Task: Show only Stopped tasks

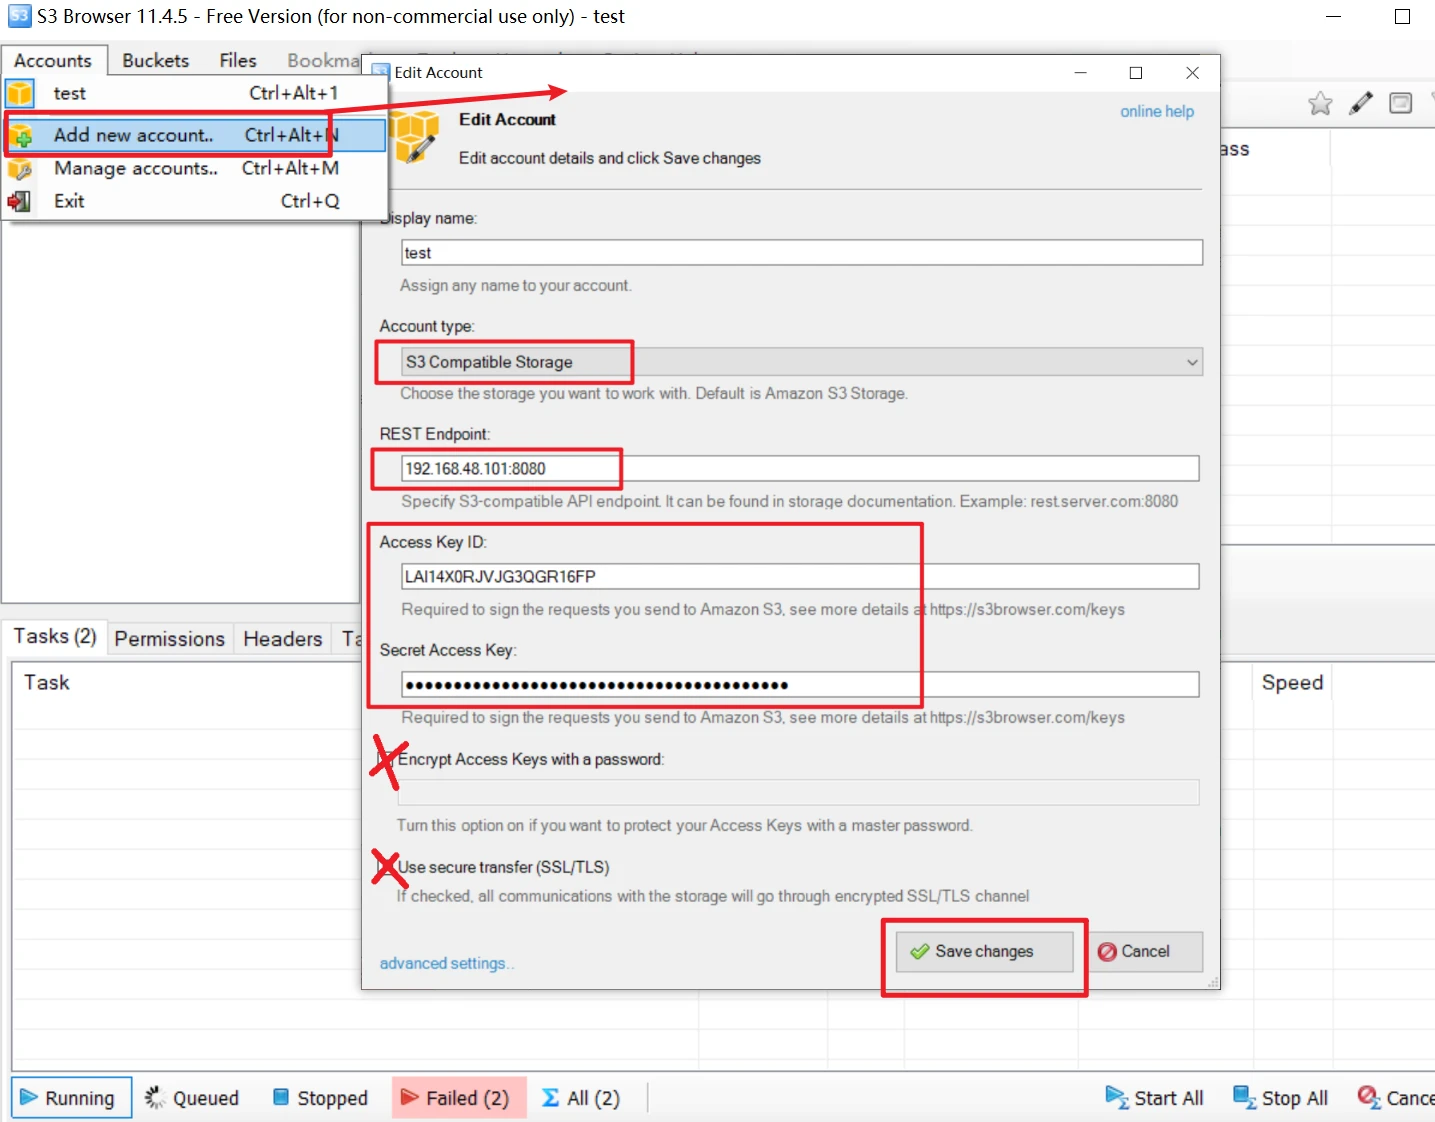Action: pos(320,1098)
